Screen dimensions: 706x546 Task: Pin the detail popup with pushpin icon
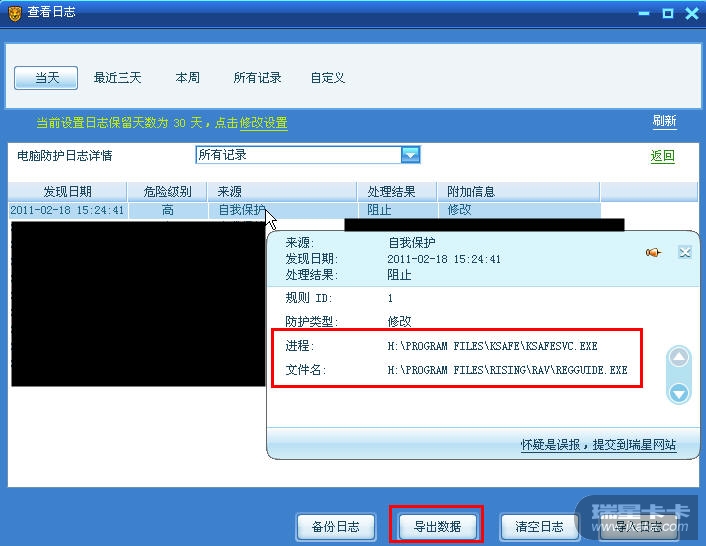[653, 253]
